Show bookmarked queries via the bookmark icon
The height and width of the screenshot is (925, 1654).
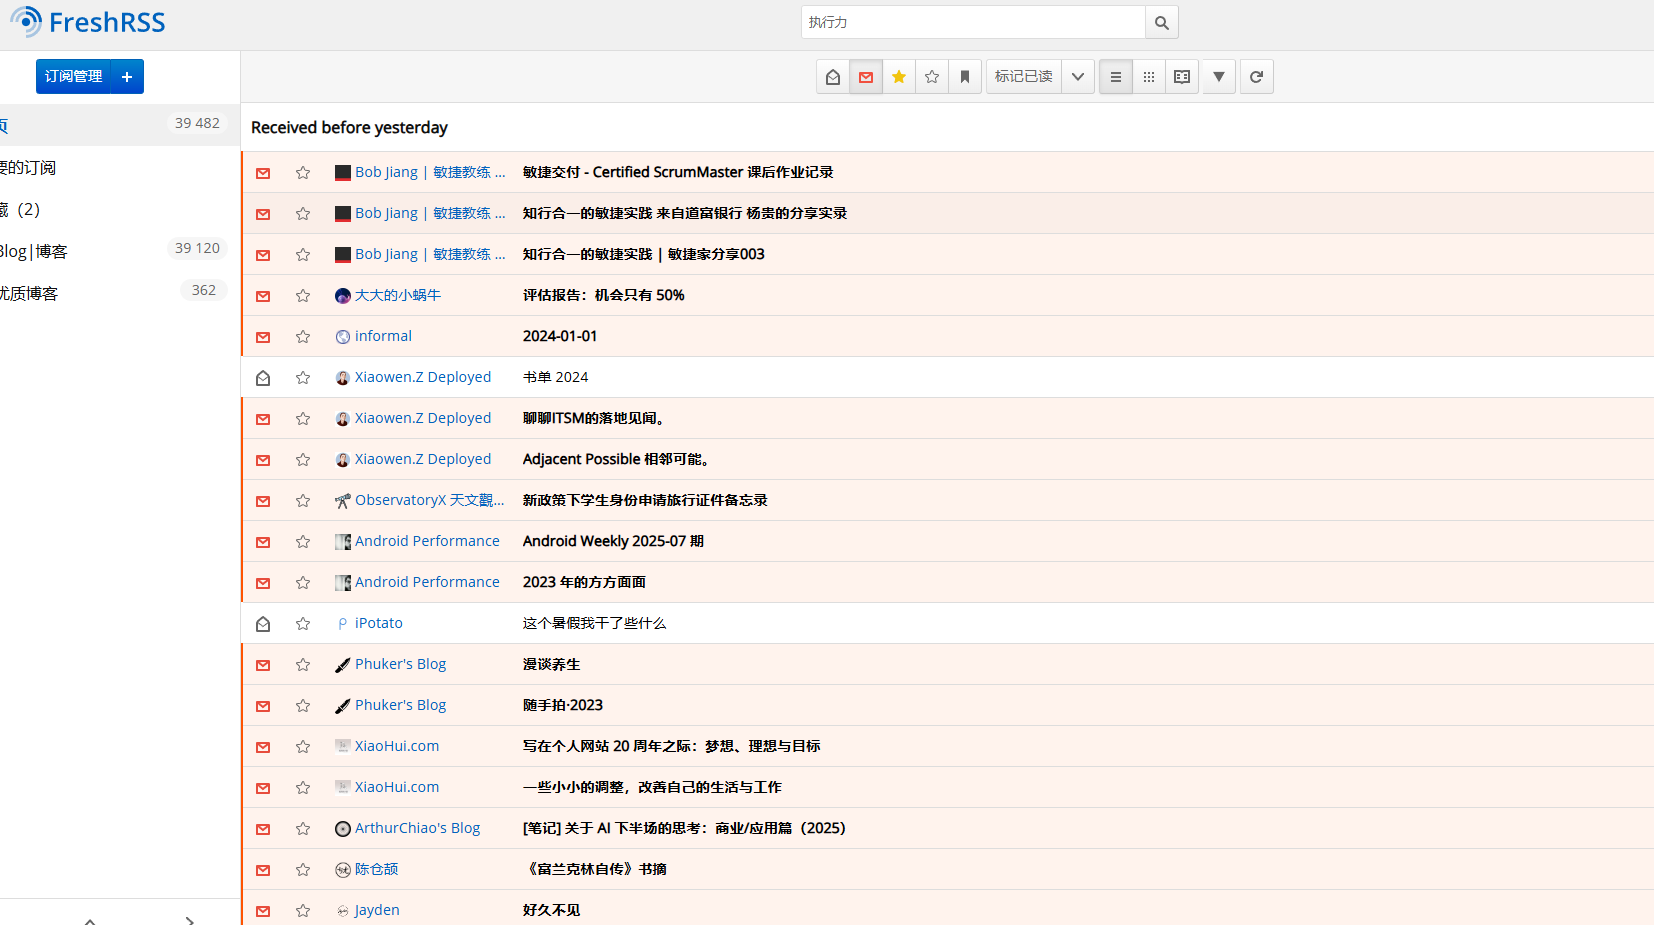[965, 77]
